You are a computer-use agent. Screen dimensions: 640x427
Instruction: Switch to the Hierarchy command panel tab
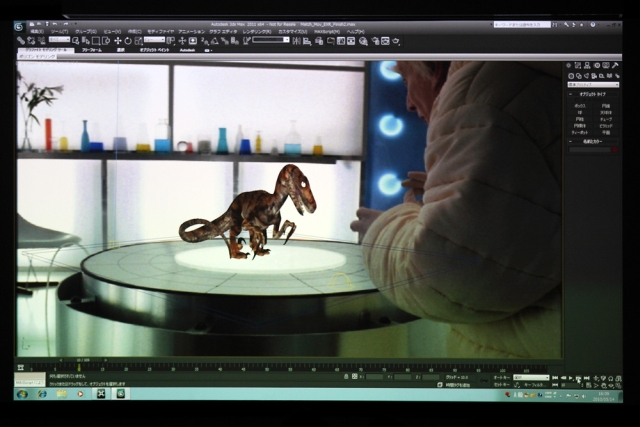tap(587, 65)
